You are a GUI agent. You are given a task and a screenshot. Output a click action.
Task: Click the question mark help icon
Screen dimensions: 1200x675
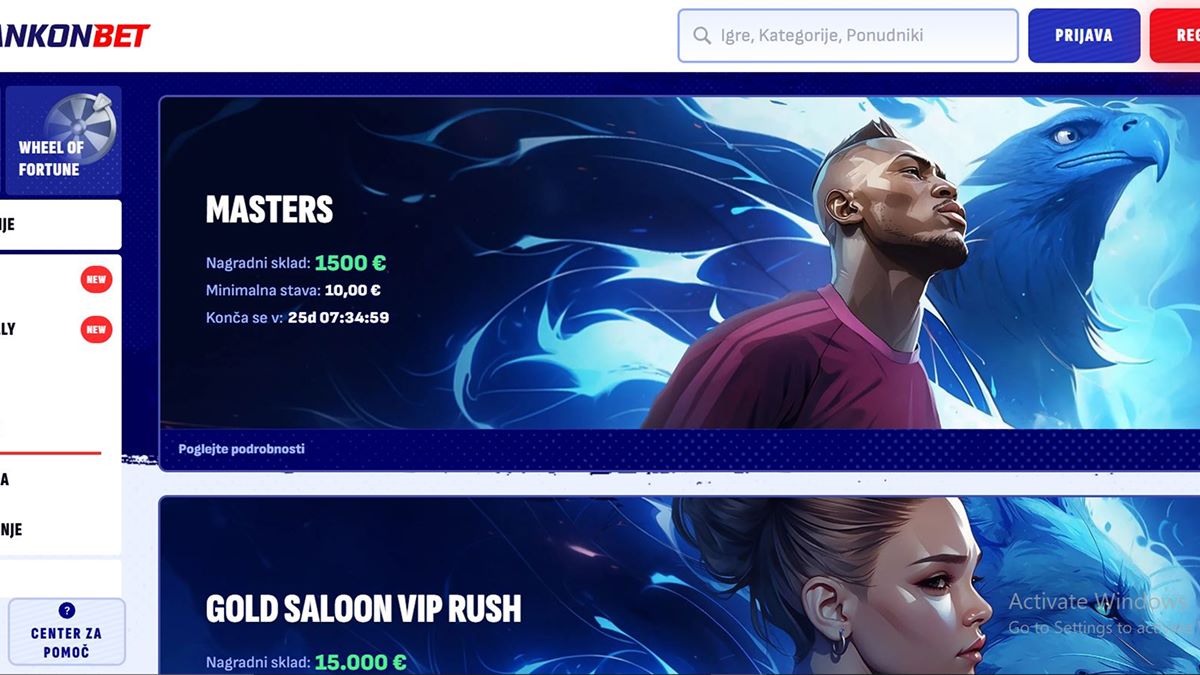pyautogui.click(x=67, y=610)
